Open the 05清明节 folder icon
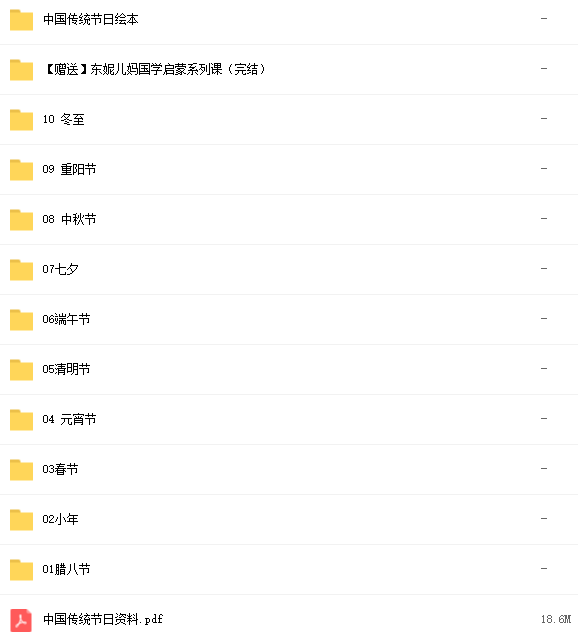 click(x=21, y=370)
